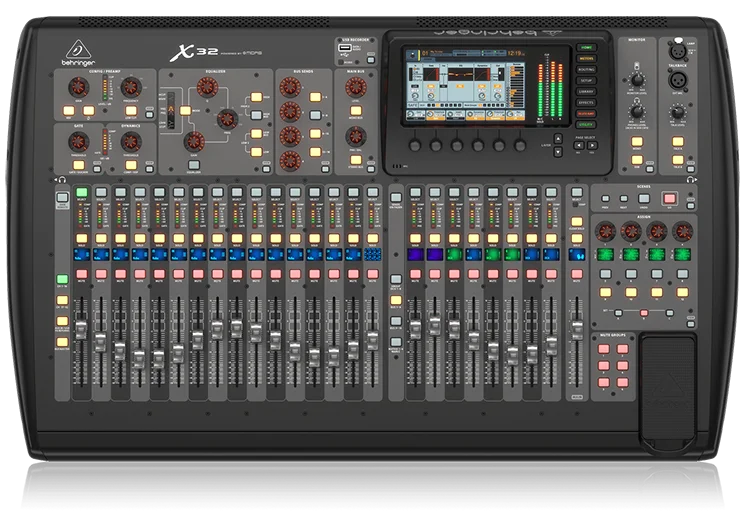
Task: Open the Routing screen button
Action: click(x=586, y=69)
